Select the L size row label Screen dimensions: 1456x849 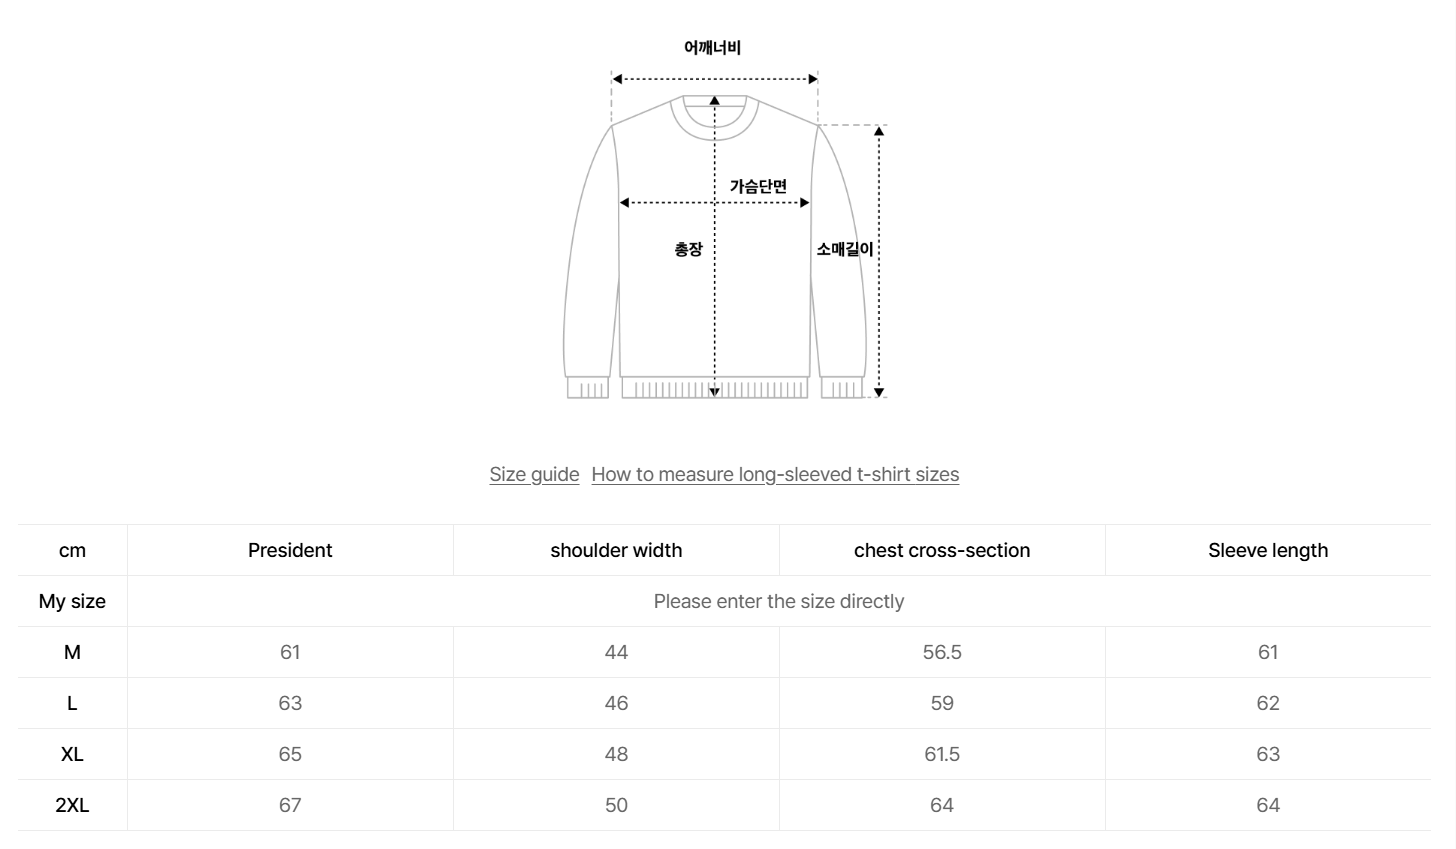(72, 703)
